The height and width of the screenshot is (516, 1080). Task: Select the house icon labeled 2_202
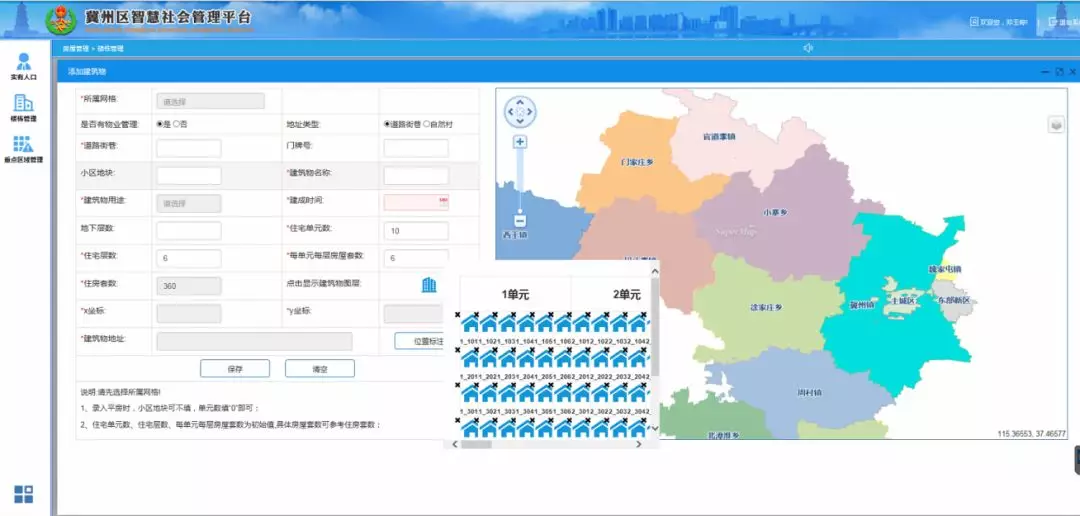[x=600, y=359]
